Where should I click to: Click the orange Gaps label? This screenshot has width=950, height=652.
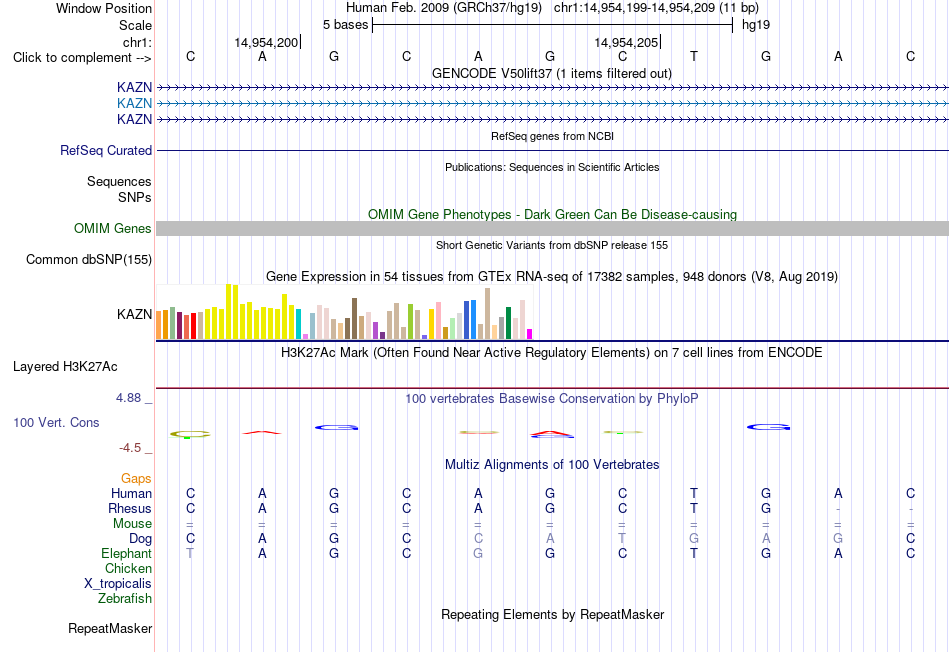136,479
